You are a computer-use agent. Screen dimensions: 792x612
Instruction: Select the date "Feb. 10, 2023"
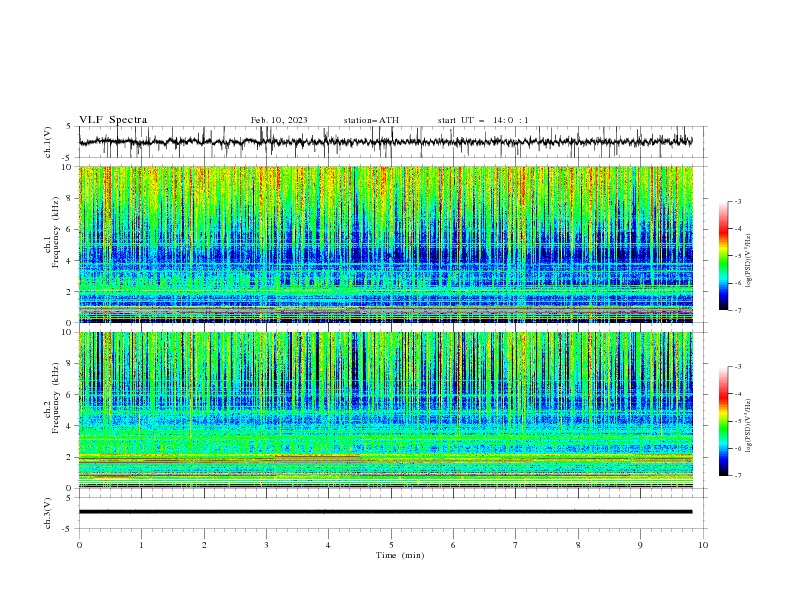(x=279, y=120)
